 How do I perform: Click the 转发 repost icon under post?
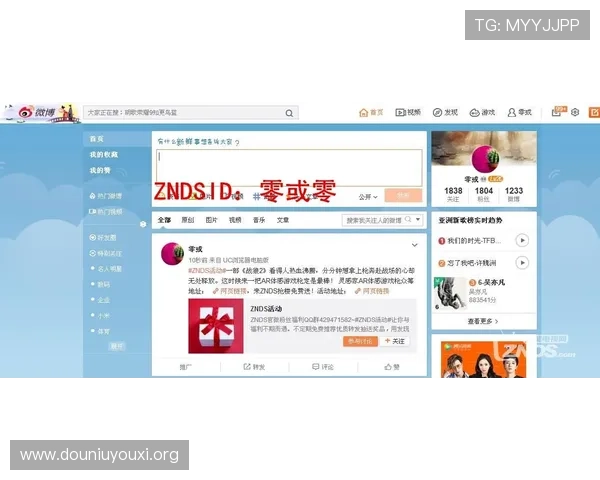[254, 367]
